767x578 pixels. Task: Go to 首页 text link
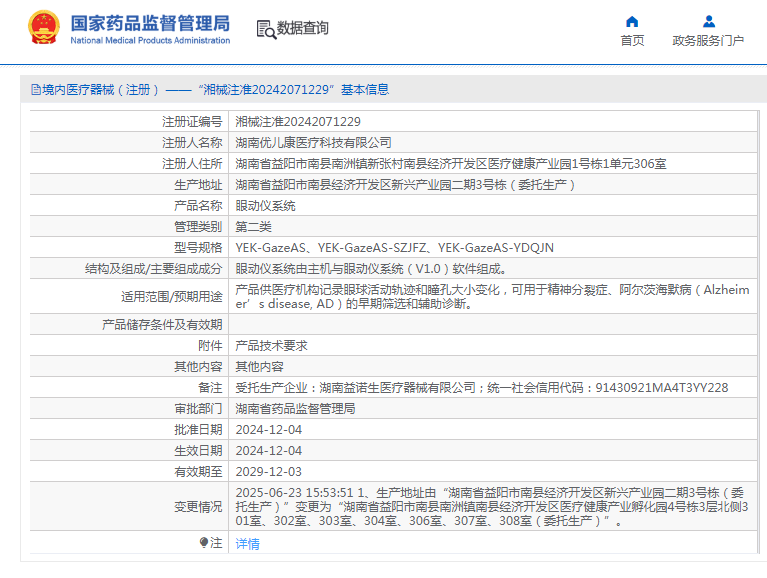632,41
